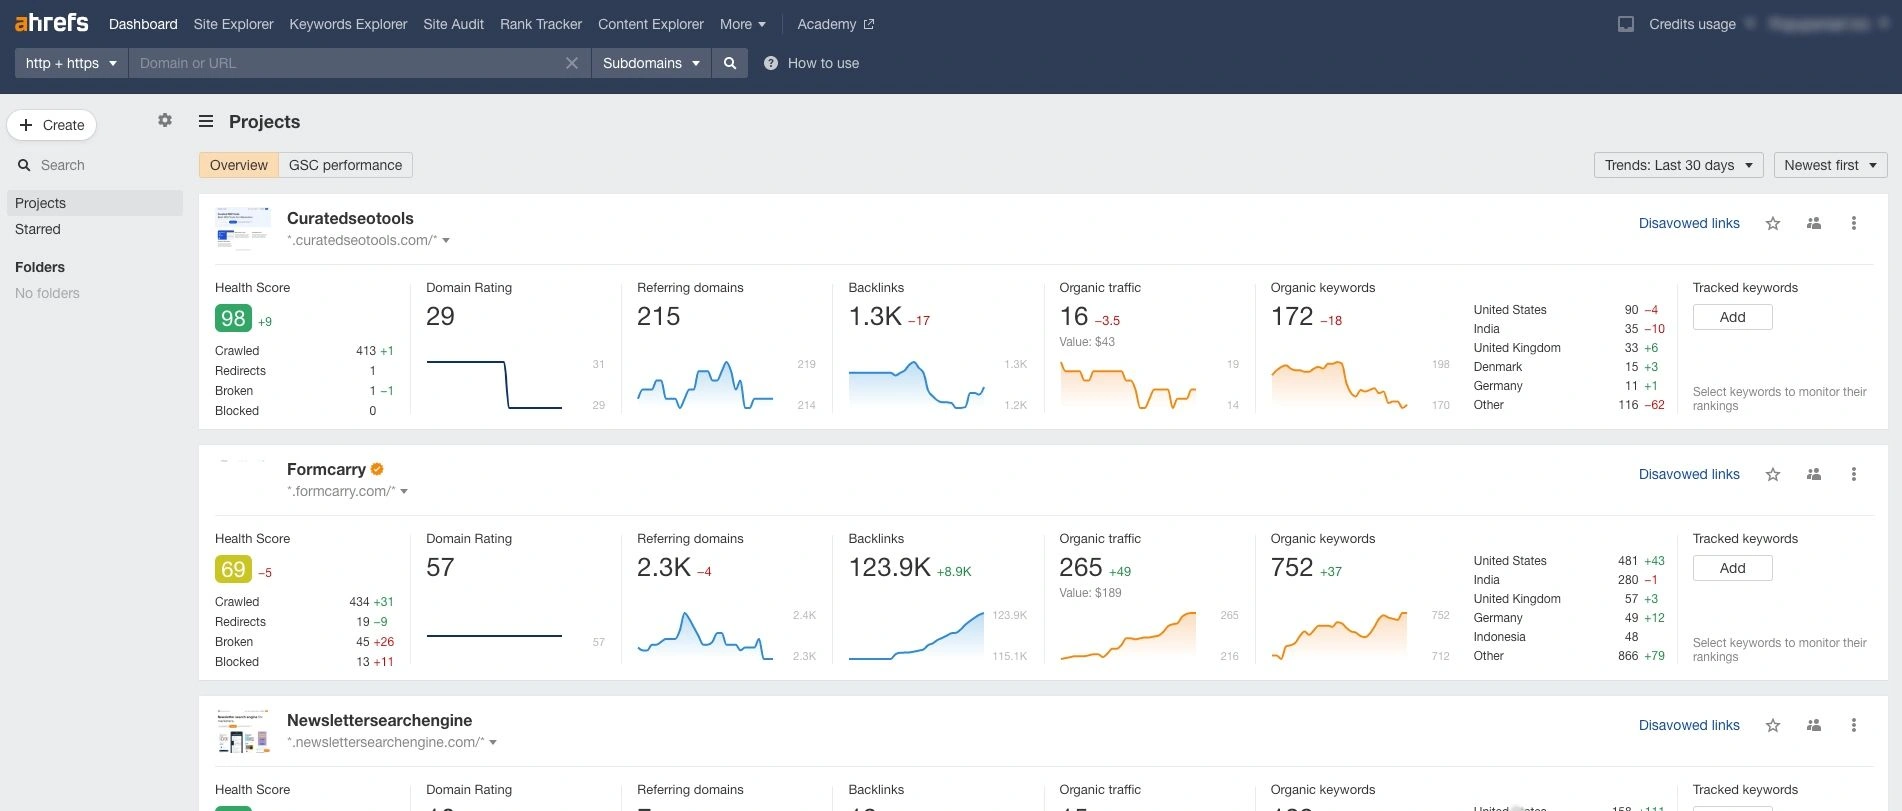Click the Ahrefs logo
This screenshot has width=1902, height=811.
click(51, 23)
